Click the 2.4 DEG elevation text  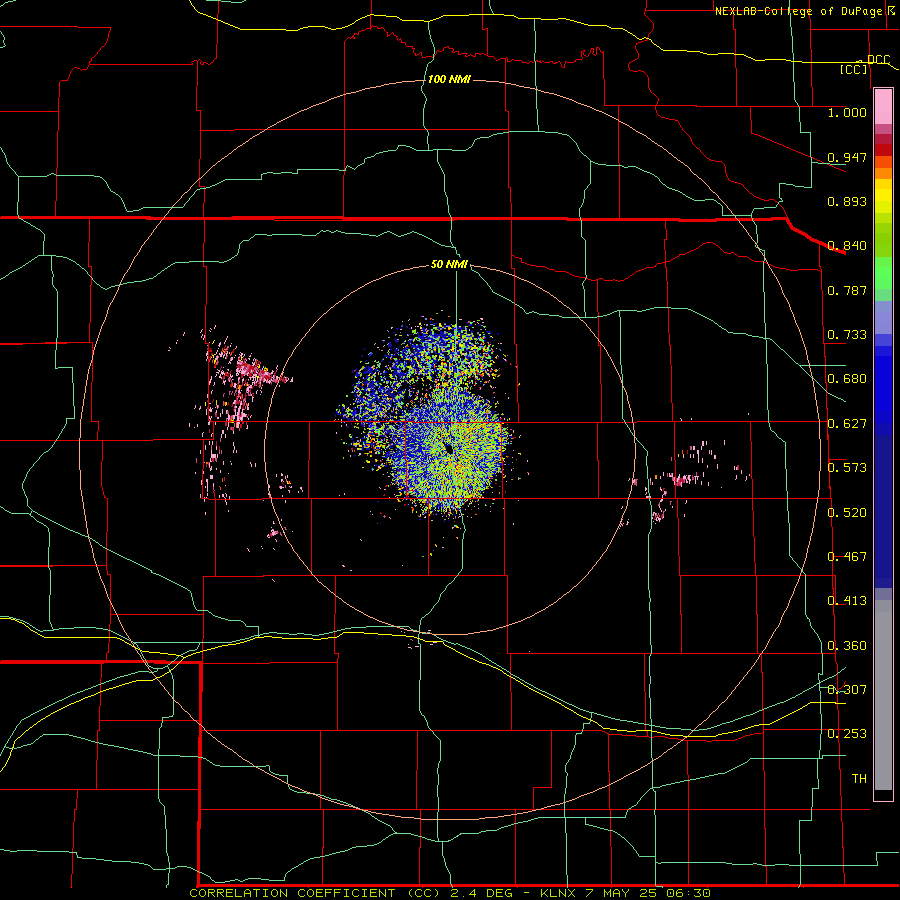483,893
